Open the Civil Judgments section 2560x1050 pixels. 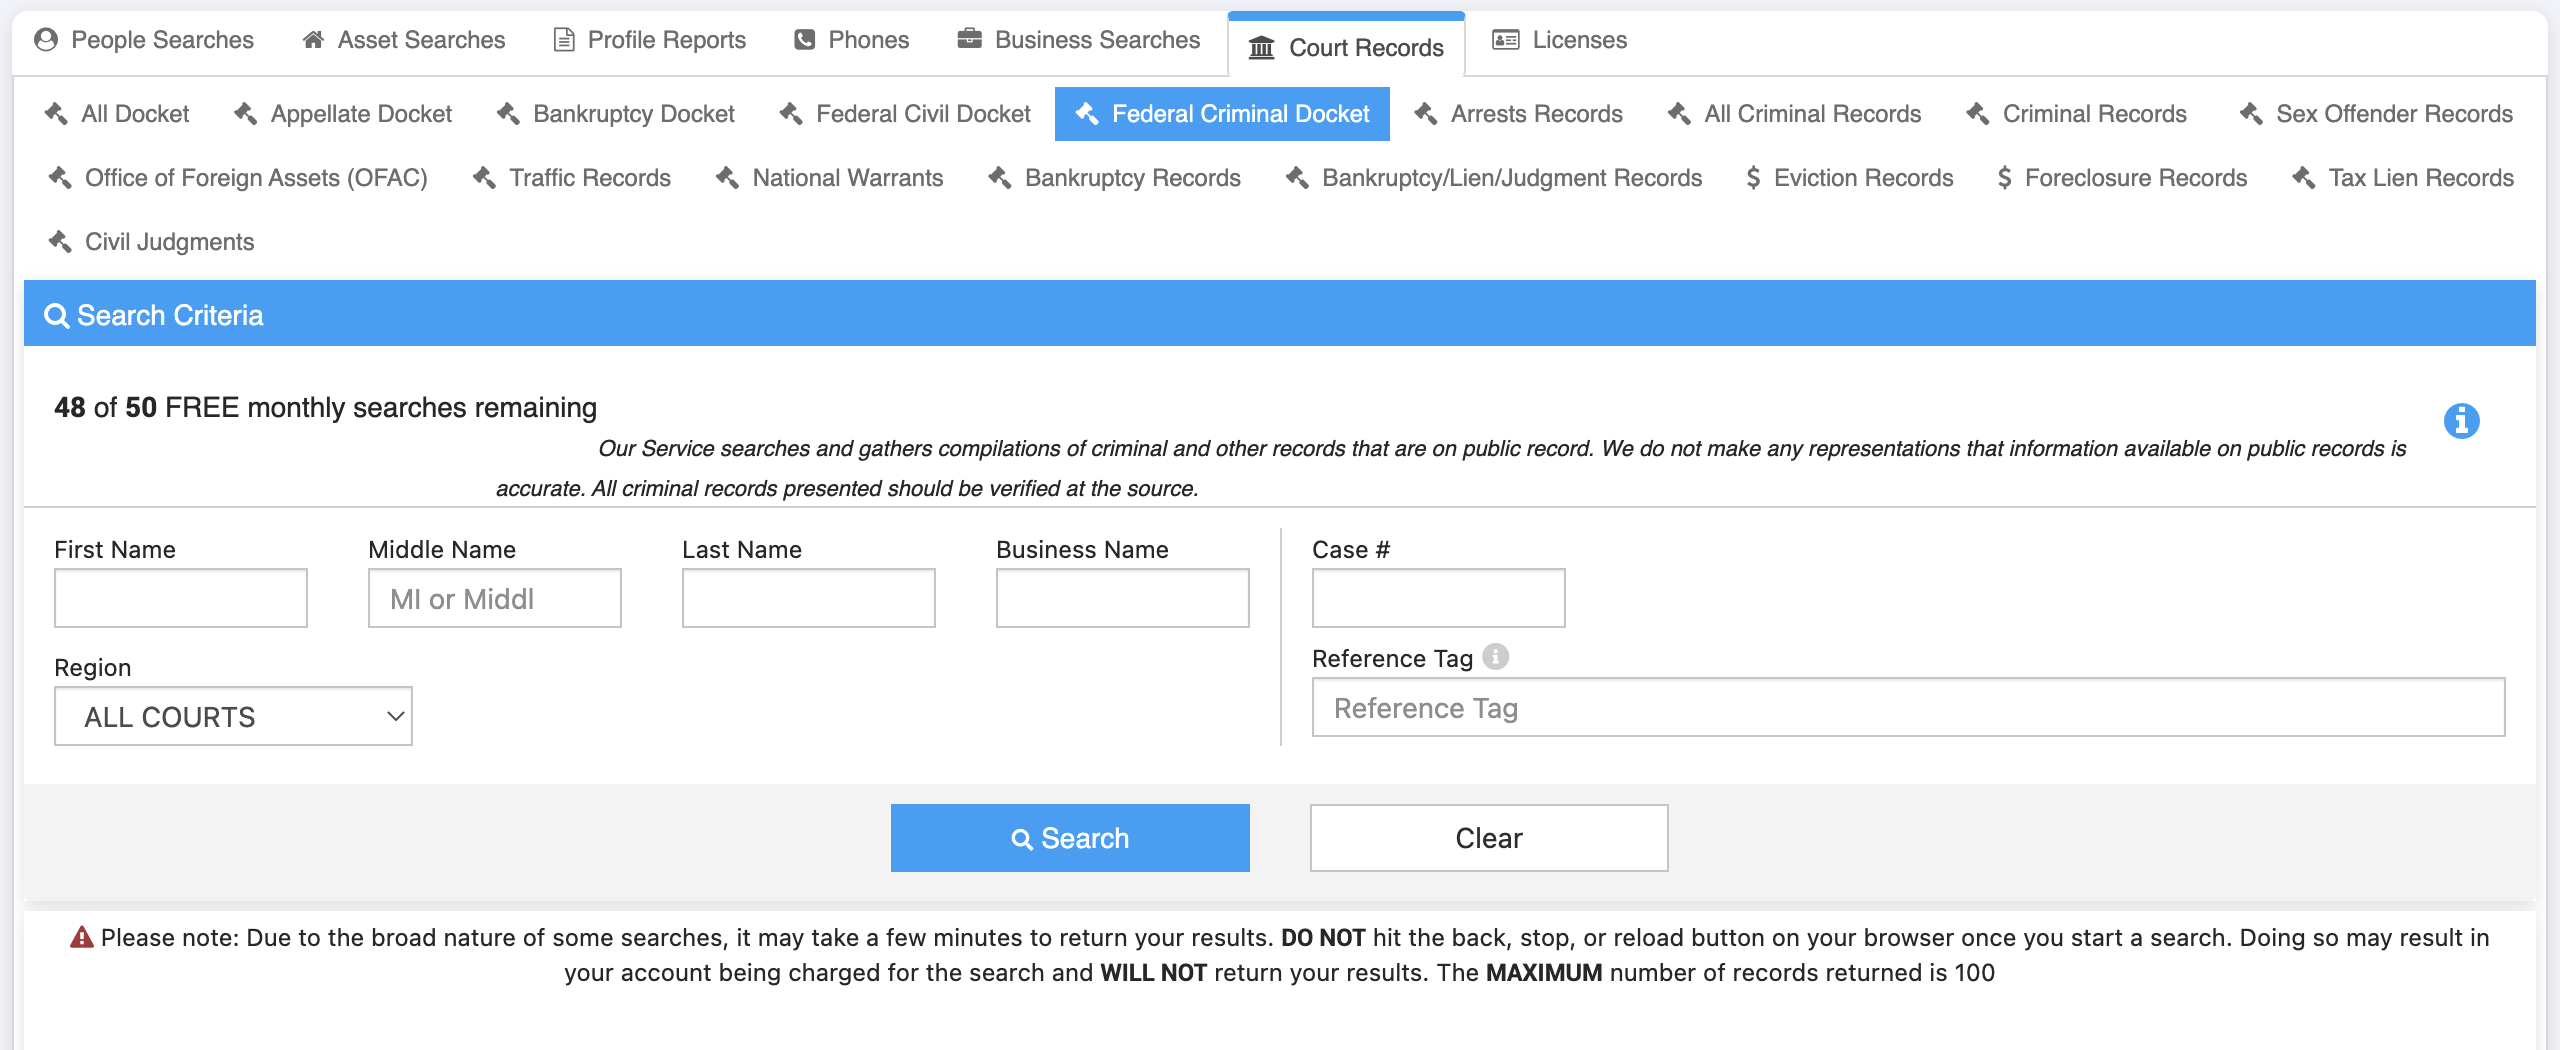[x=152, y=242]
